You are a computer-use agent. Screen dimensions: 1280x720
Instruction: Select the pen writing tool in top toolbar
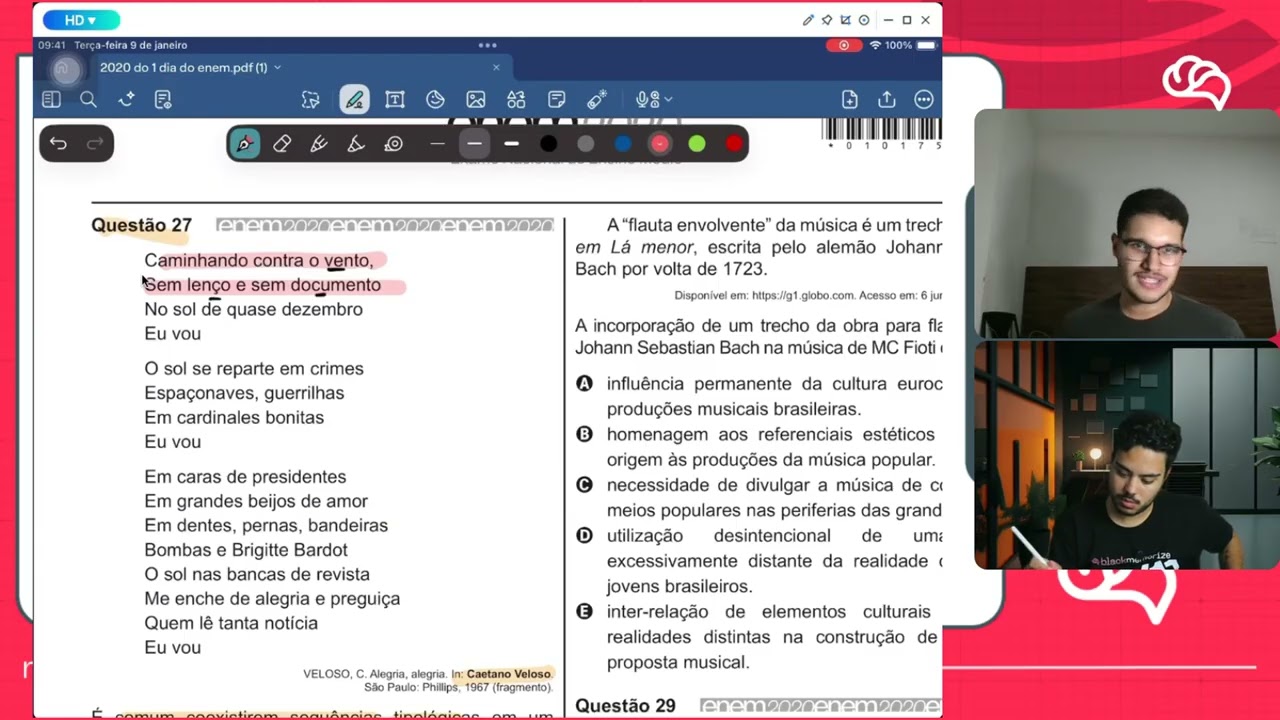(x=354, y=99)
